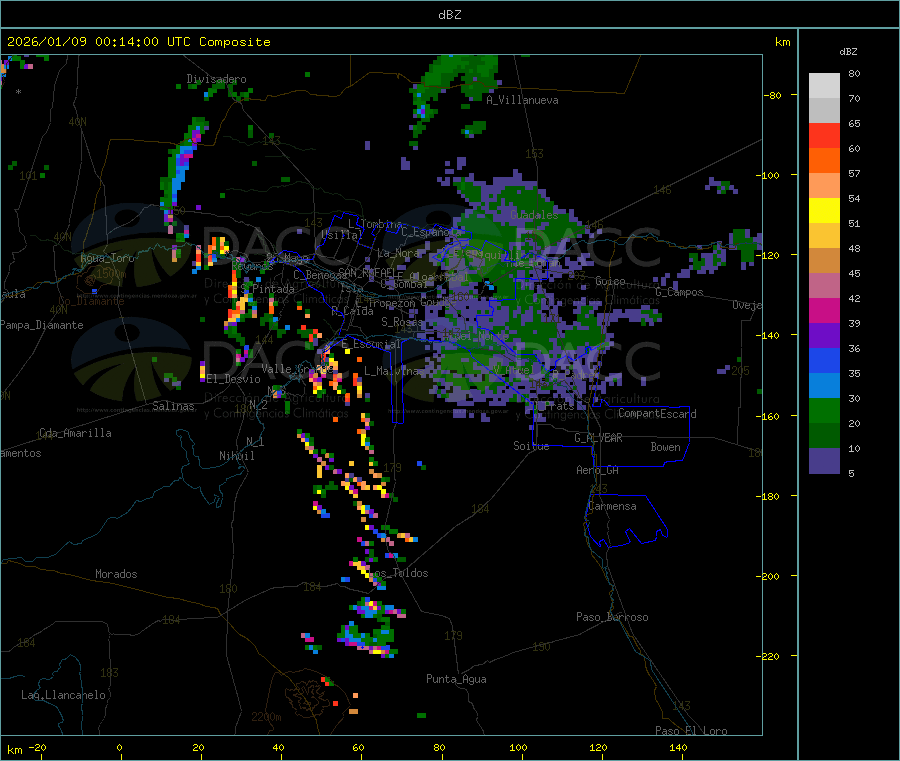Click the G_Campos location label

679,292
